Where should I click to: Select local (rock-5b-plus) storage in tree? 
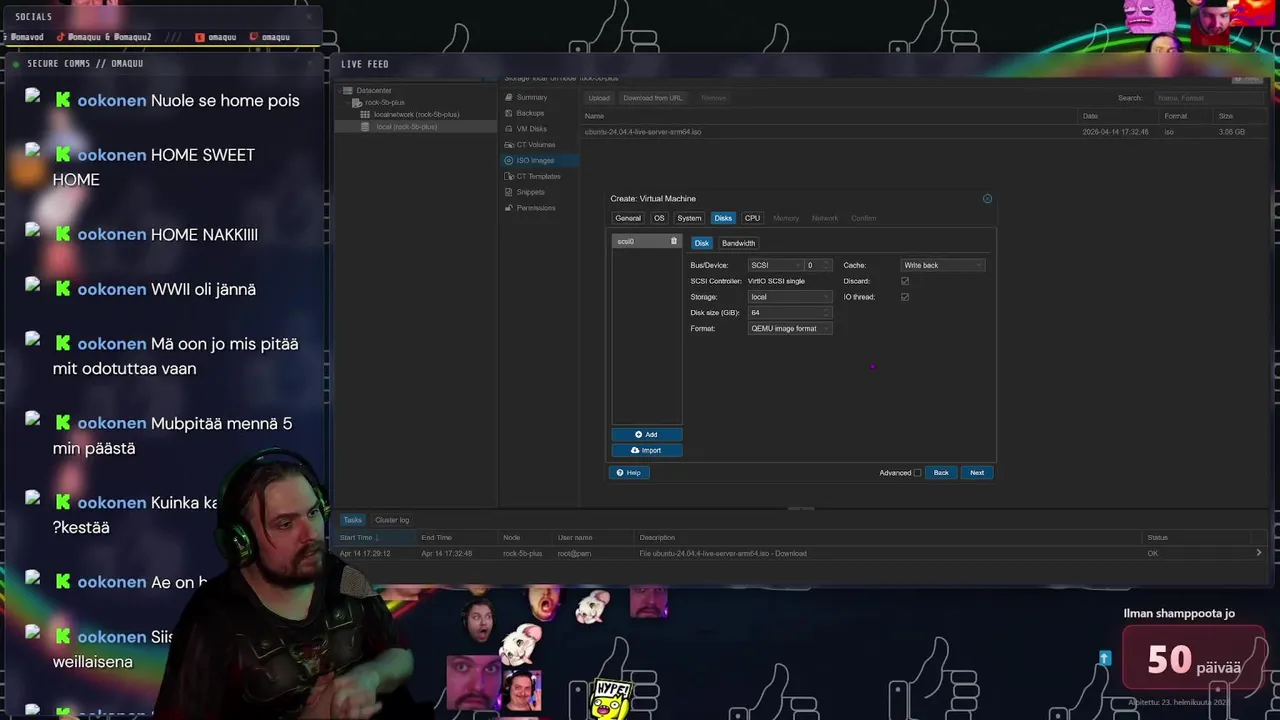tap(406, 127)
